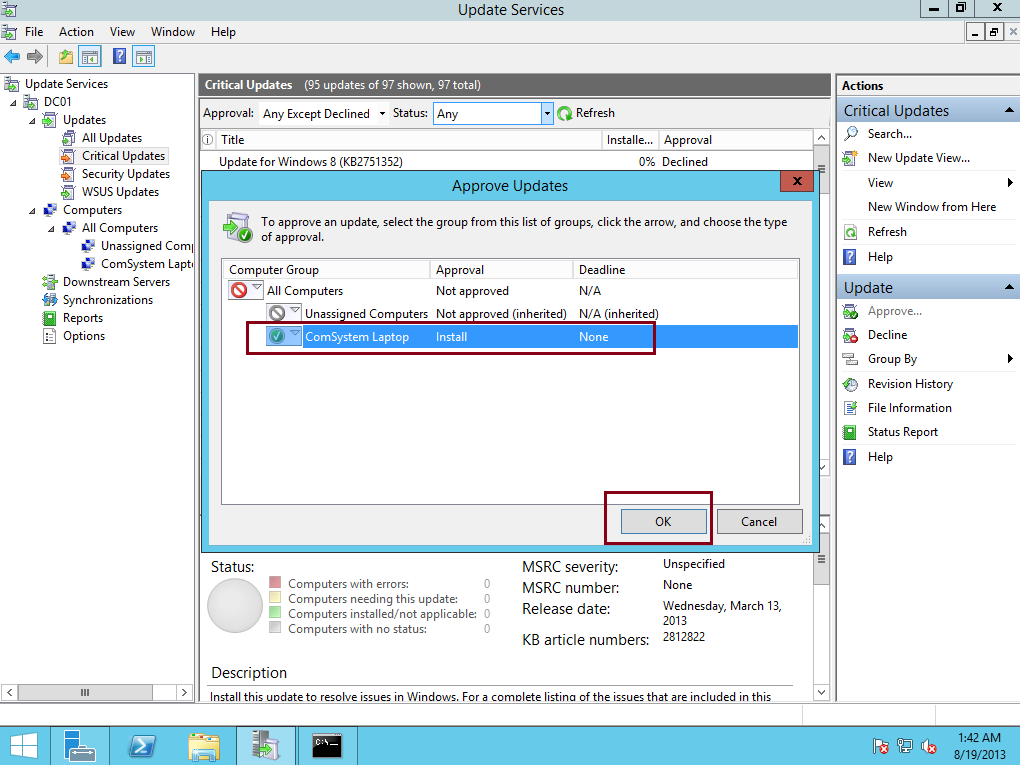
Task: Collapse the Critical Updates actions section
Action: pos(1009,111)
